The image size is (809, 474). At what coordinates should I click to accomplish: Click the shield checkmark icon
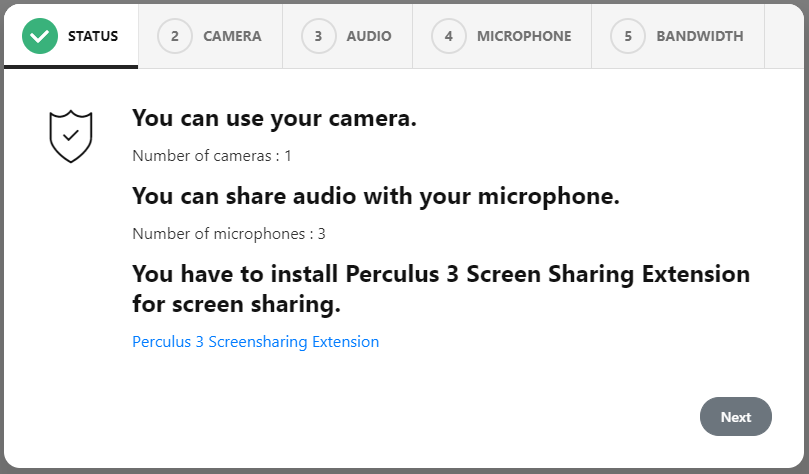pos(71,136)
